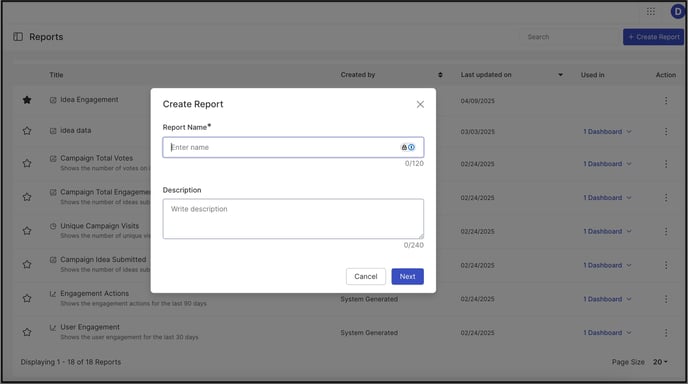The width and height of the screenshot is (688, 384).
Task: Open the apps grid icon
Action: point(651,11)
